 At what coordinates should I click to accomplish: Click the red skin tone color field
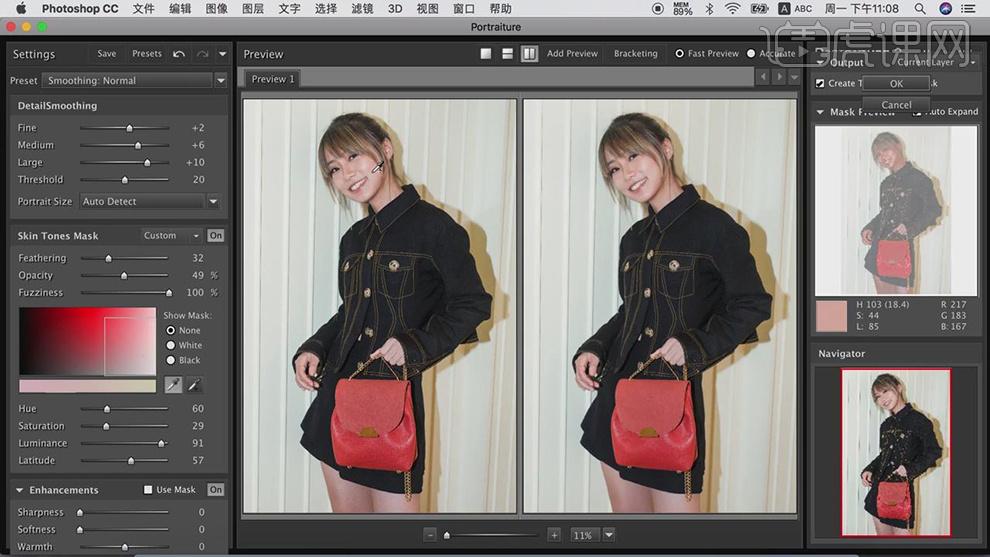point(88,342)
